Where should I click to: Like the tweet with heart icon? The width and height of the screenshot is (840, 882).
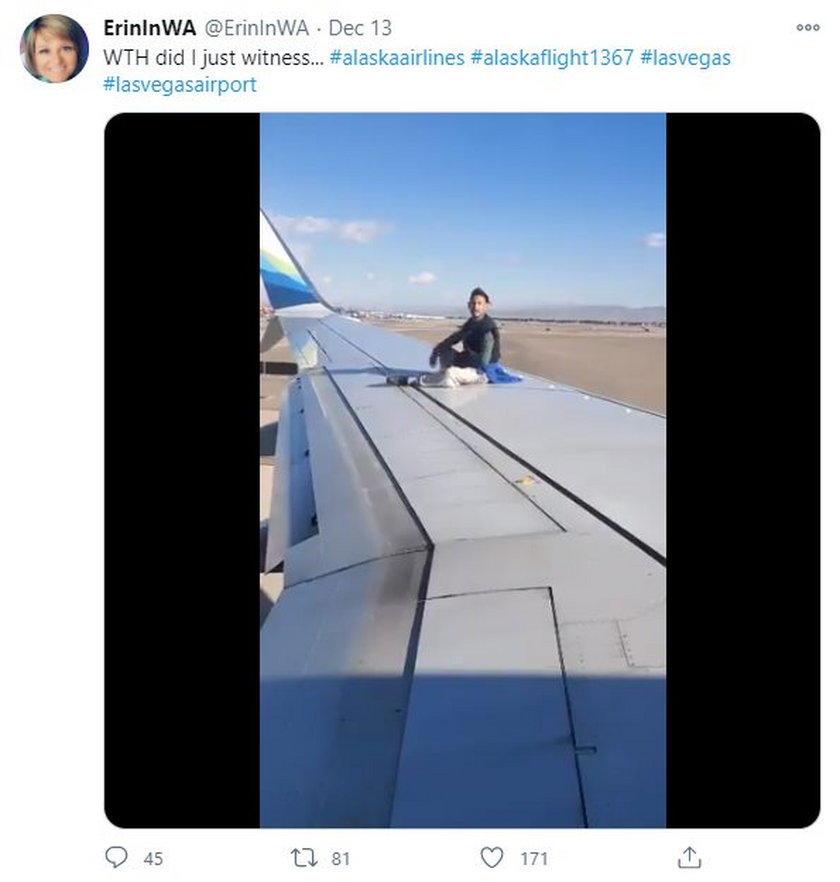pos(492,858)
